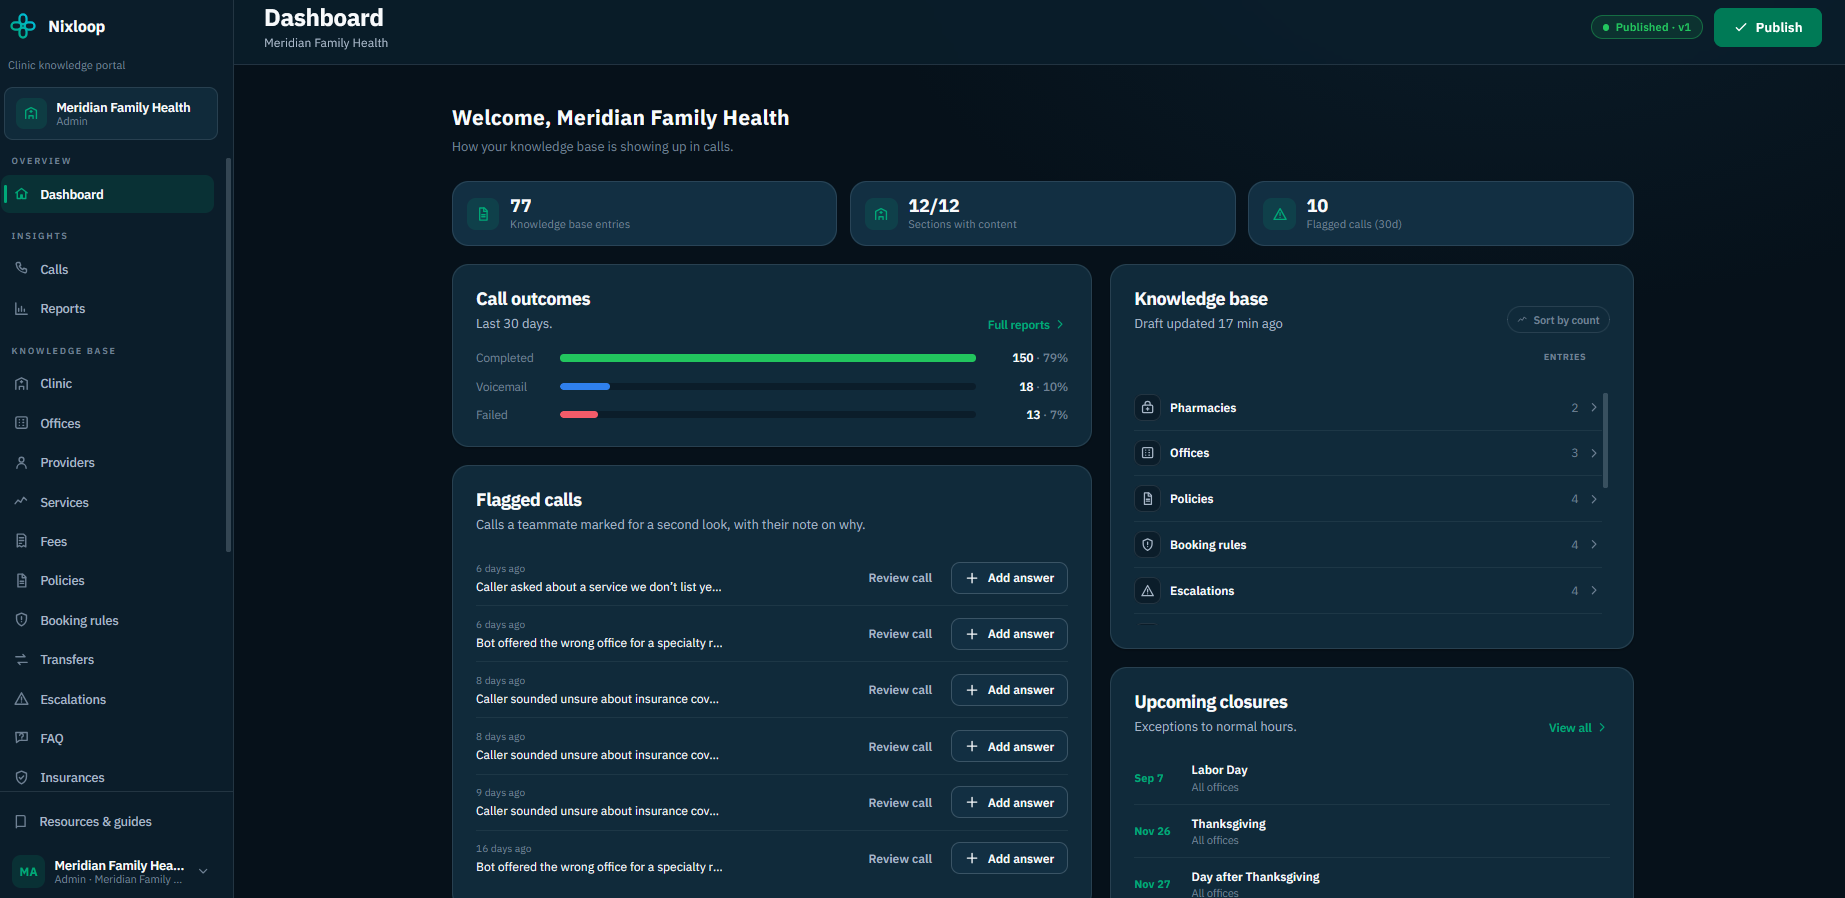Toggle Sort by count in Knowledge base
This screenshot has height=898, width=1845.
pyautogui.click(x=1558, y=320)
